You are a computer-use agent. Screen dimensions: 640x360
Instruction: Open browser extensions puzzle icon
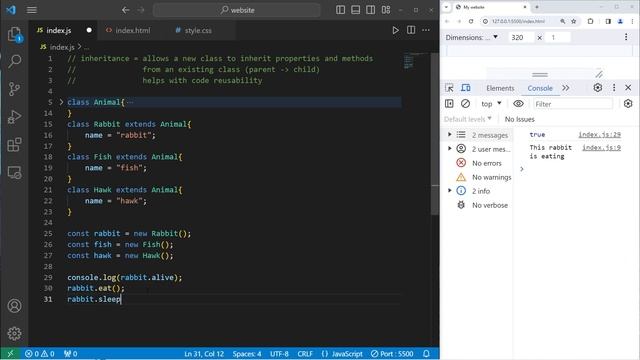pos(590,21)
